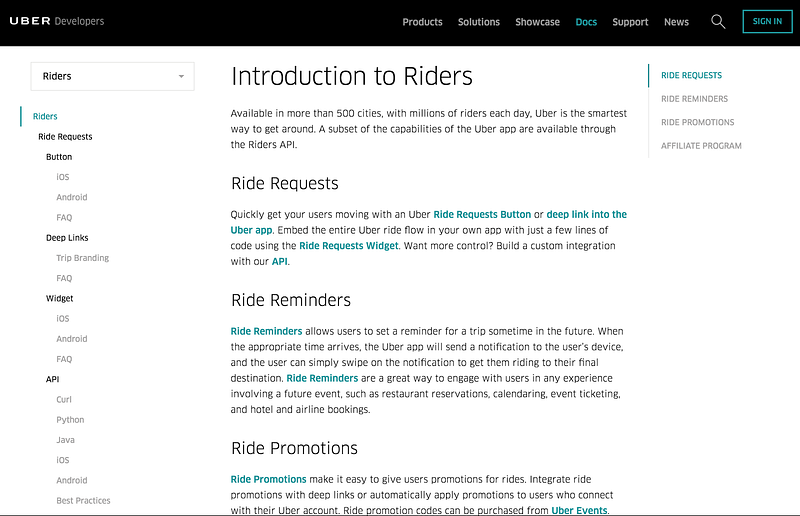Image resolution: width=800 pixels, height=516 pixels.
Task: Follow the API link in Ride Requests paragraph
Action: pyautogui.click(x=279, y=261)
